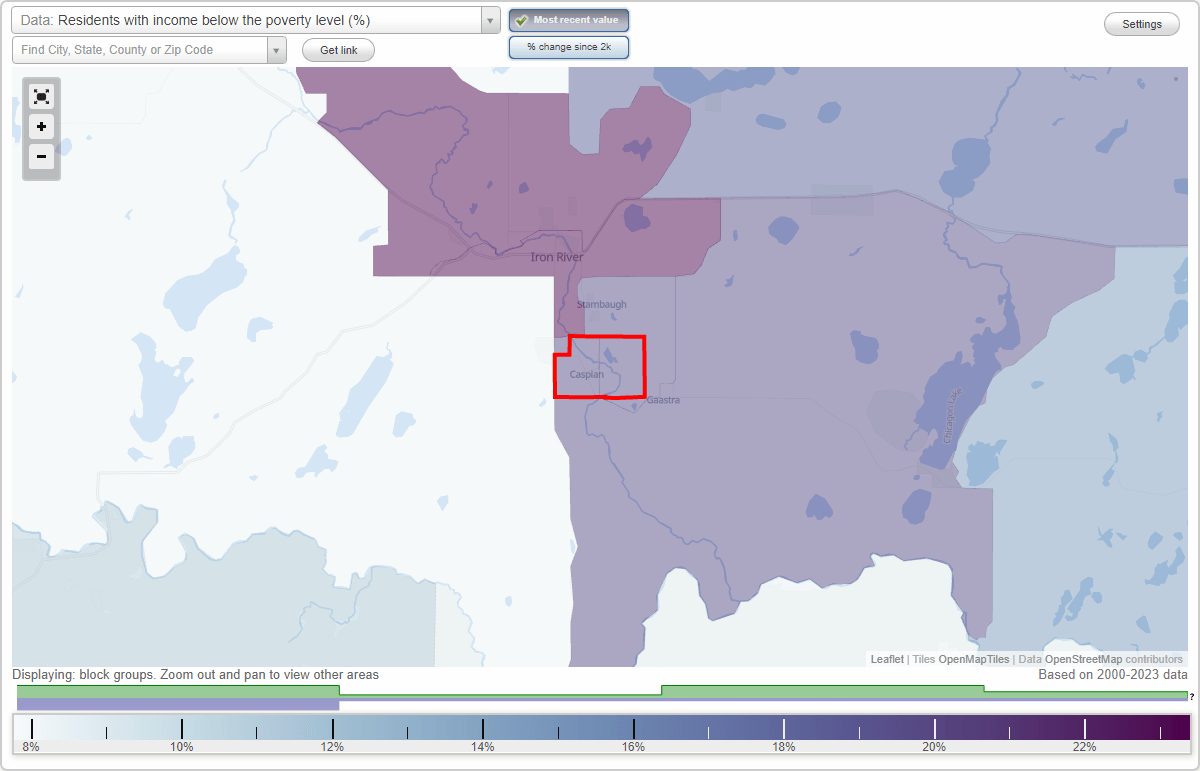Click the zoom in icon on the map
Image resolution: width=1200 pixels, height=771 pixels.
(x=41, y=127)
